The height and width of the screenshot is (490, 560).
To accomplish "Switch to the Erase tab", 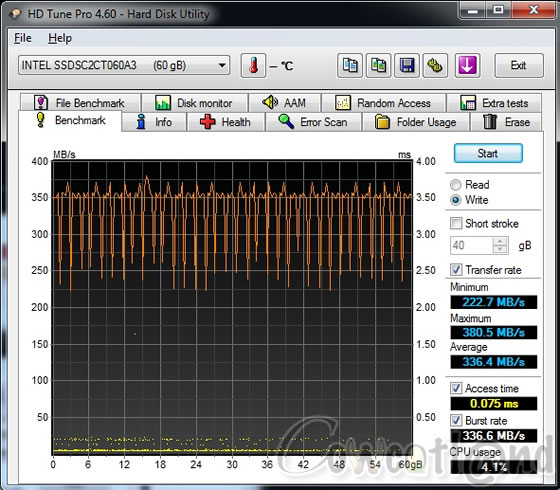I will click(x=506, y=122).
